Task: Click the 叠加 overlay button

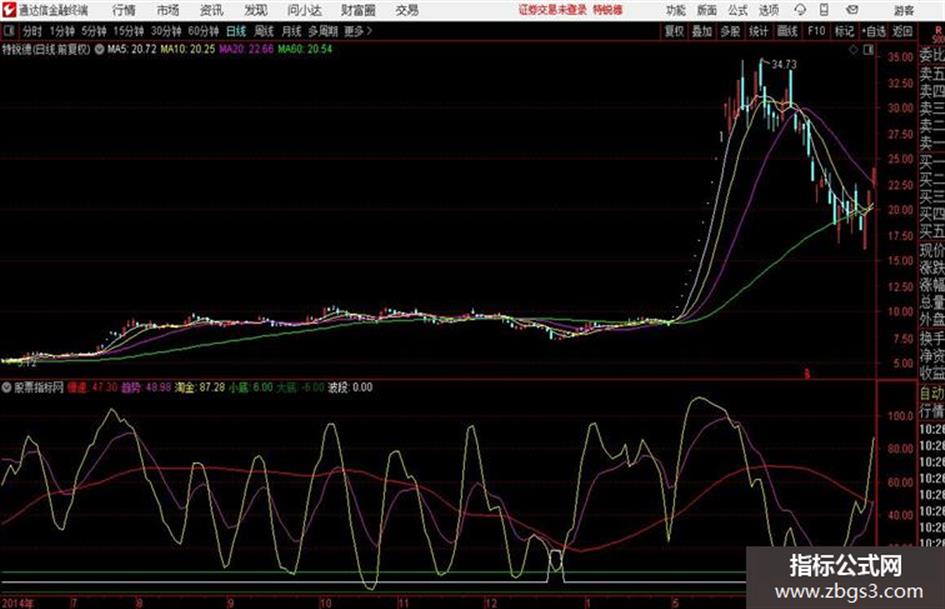Action: [702, 31]
